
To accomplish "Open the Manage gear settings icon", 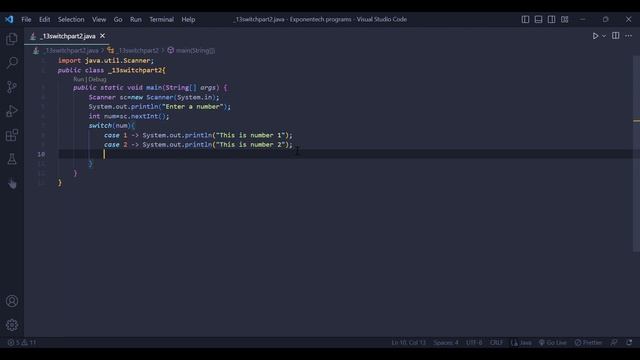I will point(12,325).
